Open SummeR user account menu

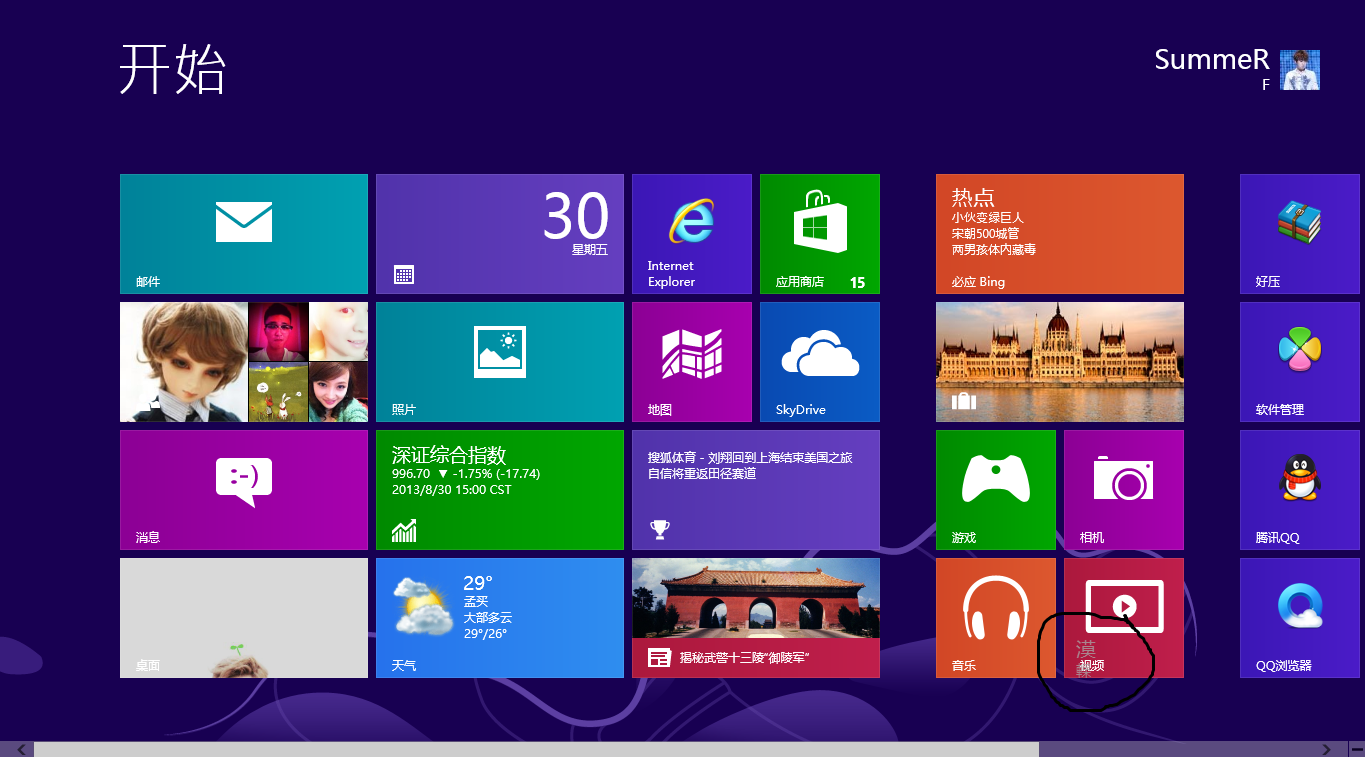[1236, 68]
